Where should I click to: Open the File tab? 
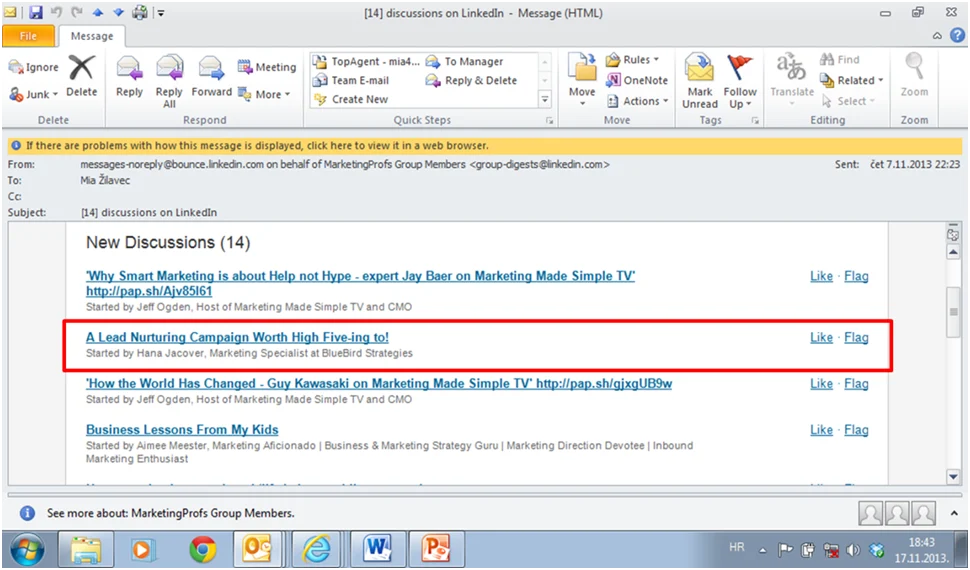click(x=28, y=36)
